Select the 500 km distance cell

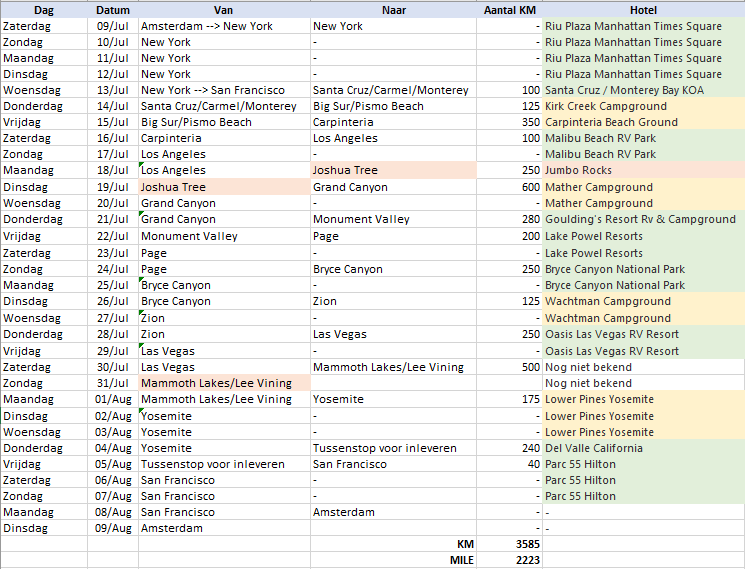tap(509, 367)
